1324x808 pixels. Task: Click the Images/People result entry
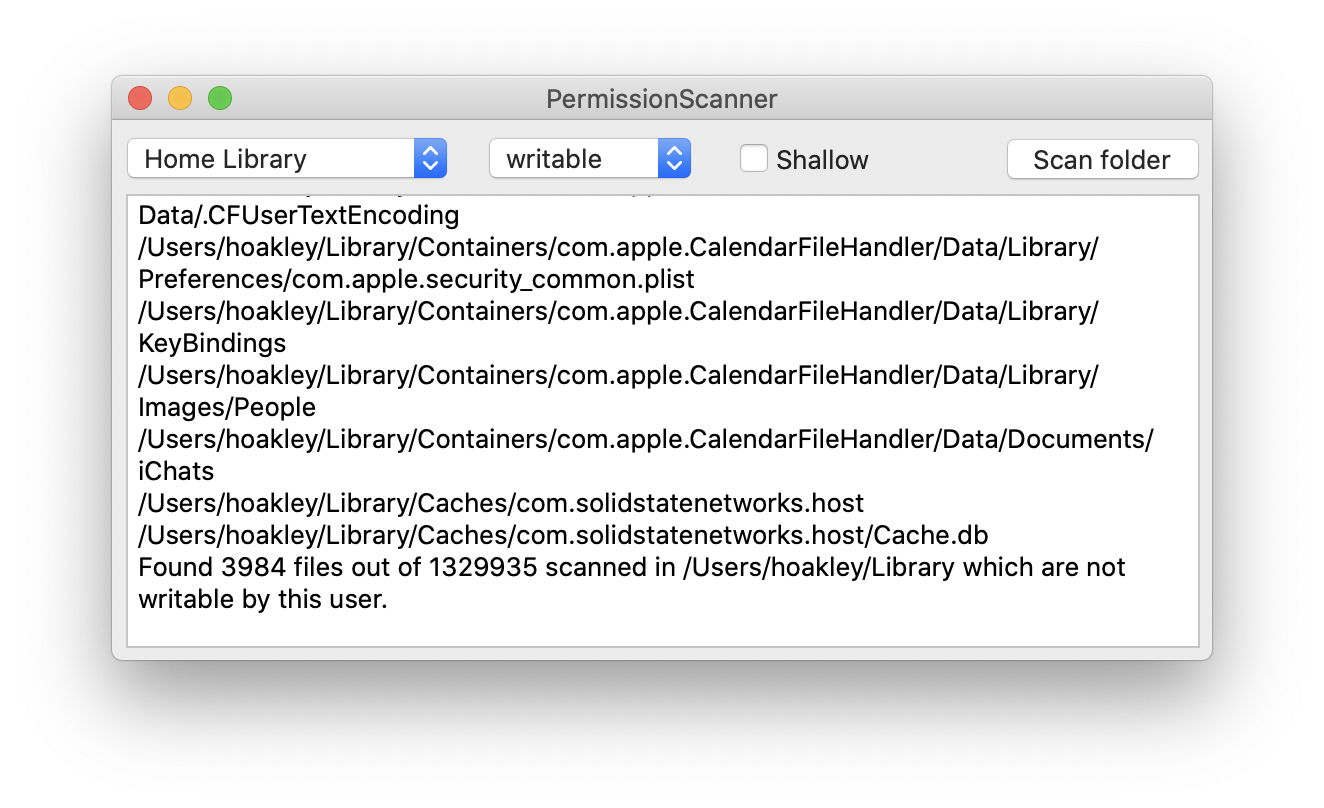click(227, 407)
